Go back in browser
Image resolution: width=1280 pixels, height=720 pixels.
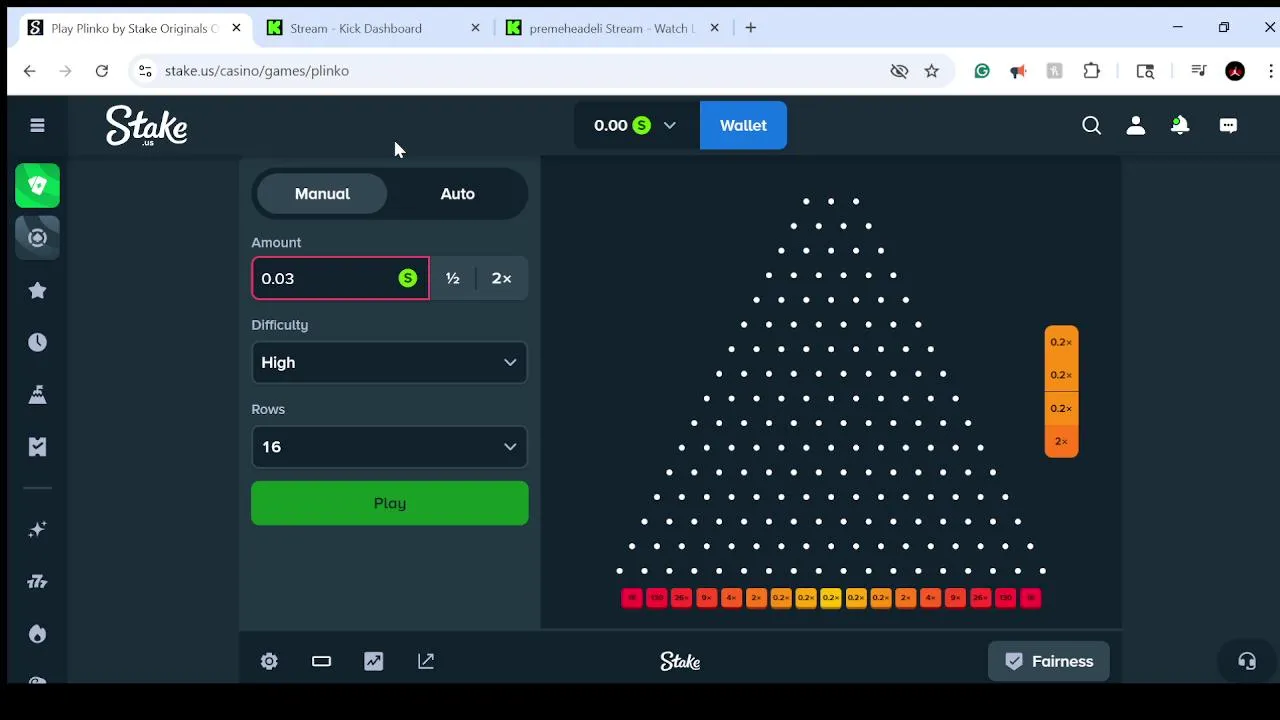click(29, 71)
